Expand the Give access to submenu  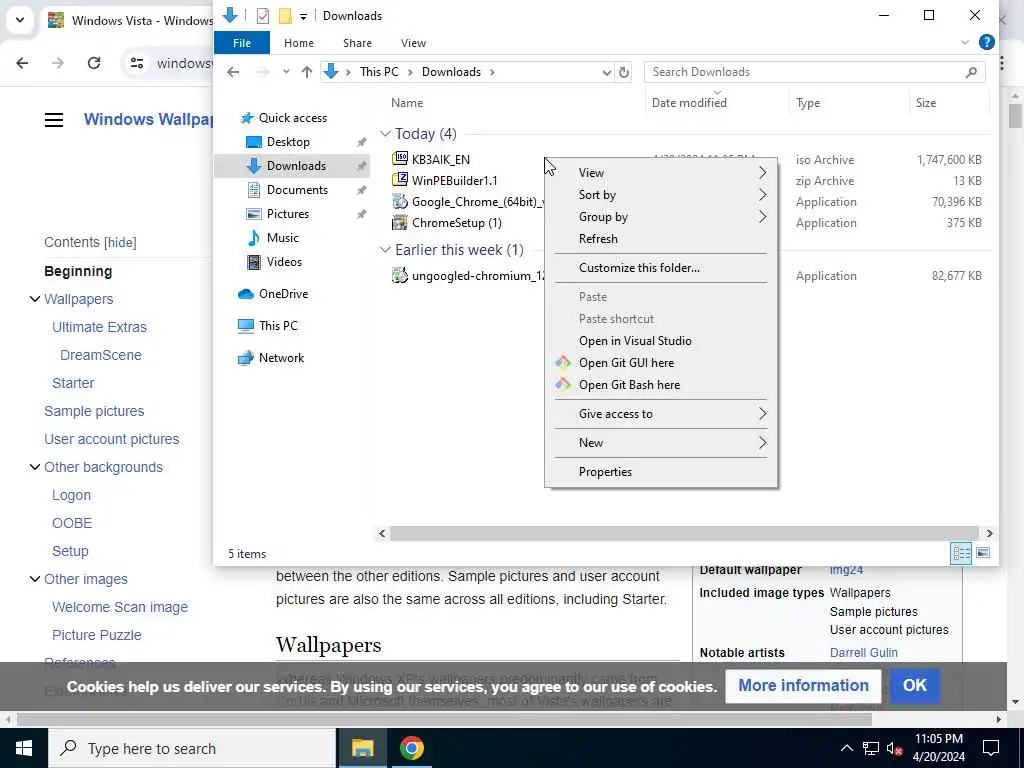click(660, 413)
